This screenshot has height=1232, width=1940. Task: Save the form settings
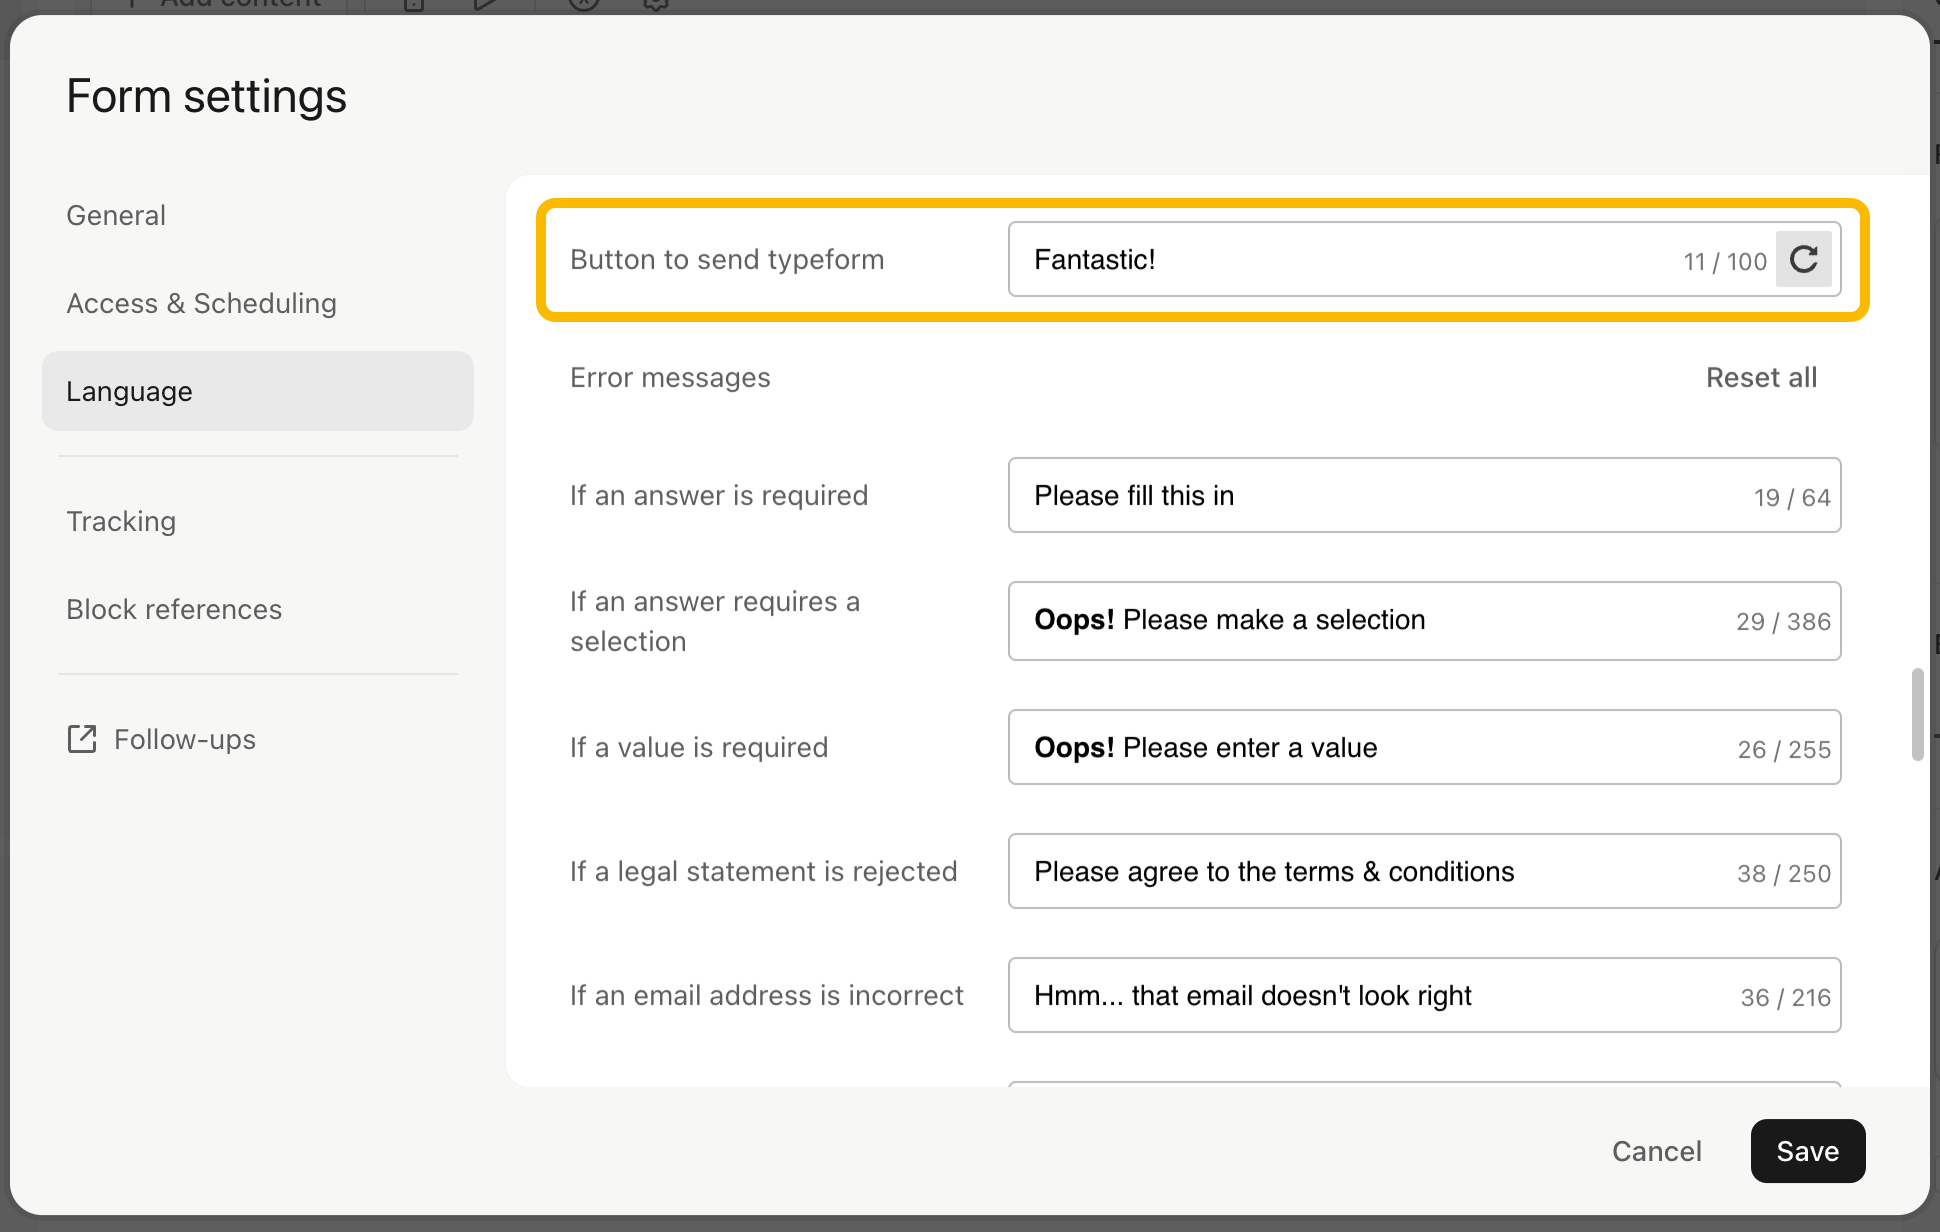click(1807, 1151)
